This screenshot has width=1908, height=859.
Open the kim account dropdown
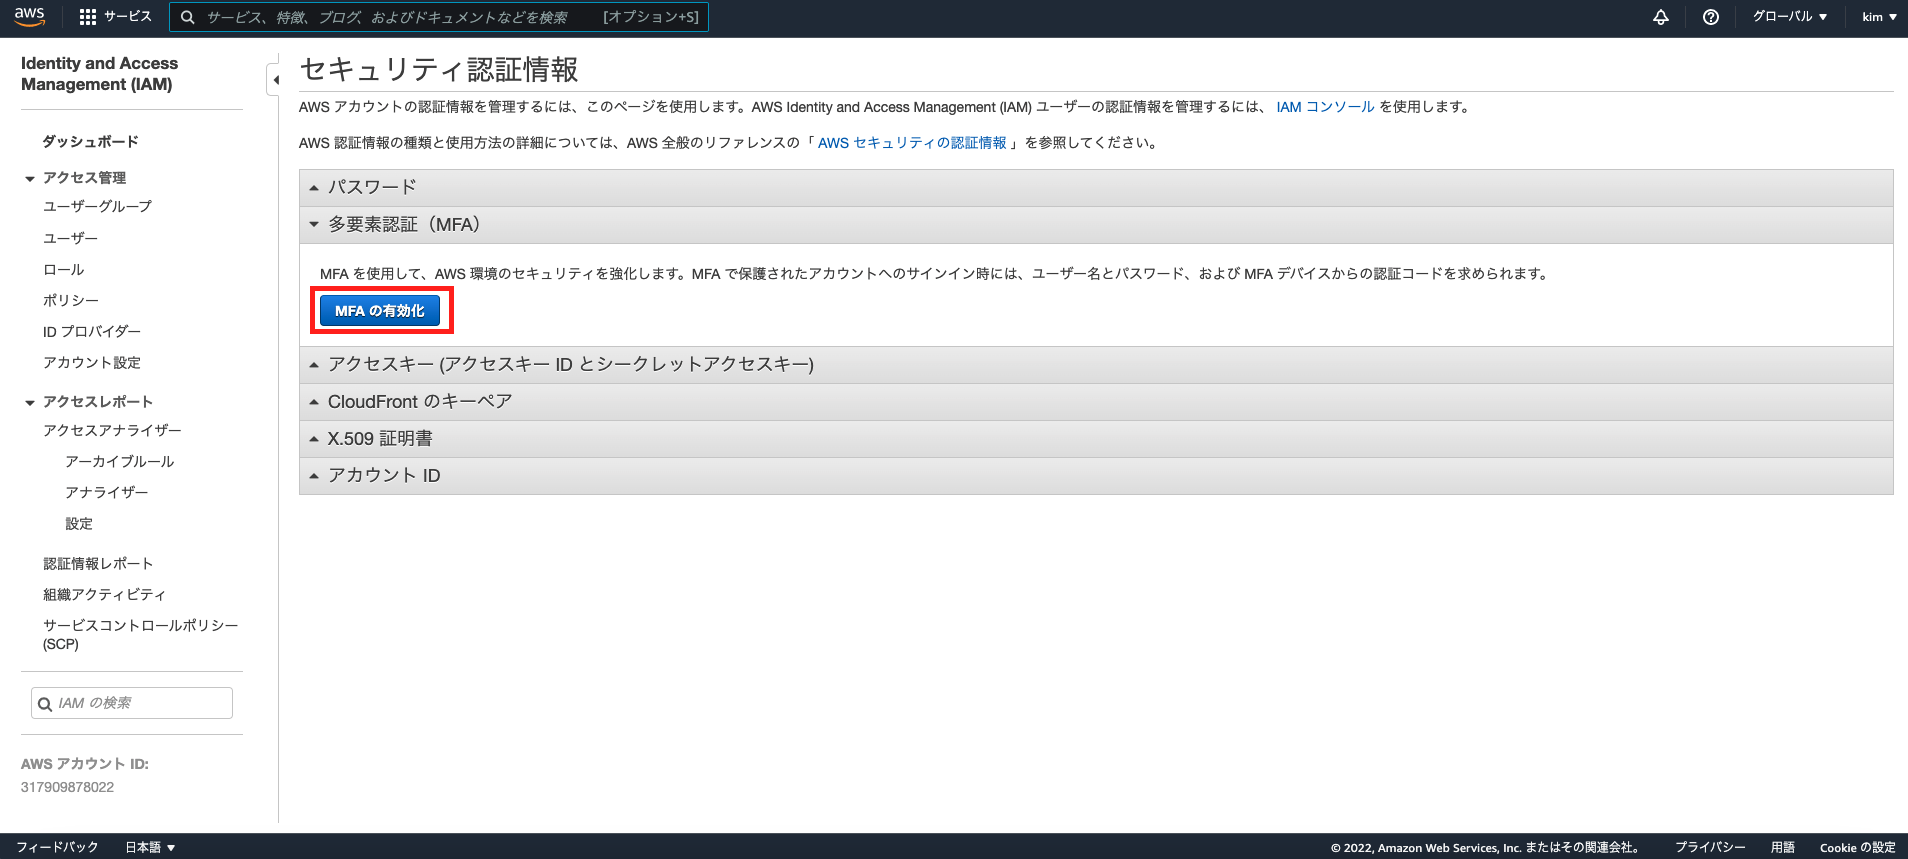[x=1879, y=17]
